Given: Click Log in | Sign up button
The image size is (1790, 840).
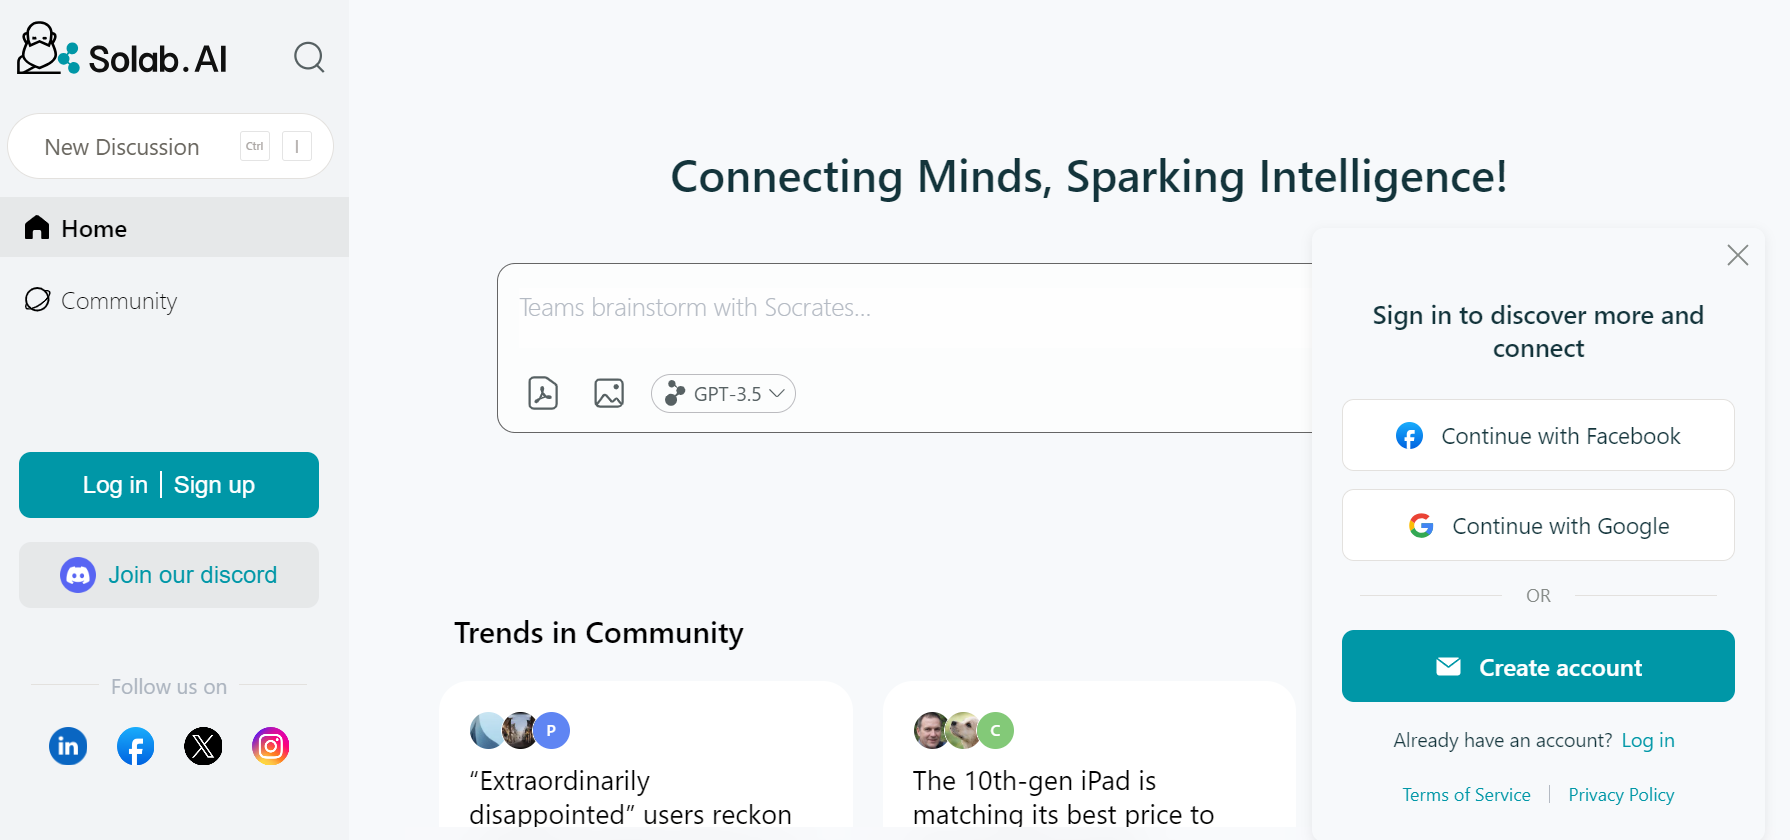Looking at the screenshot, I should click(x=169, y=485).
